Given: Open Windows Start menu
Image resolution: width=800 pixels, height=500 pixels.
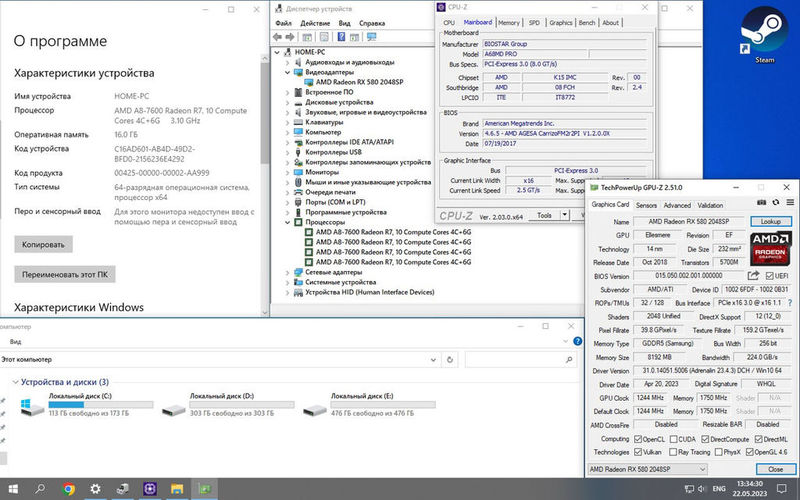Looking at the screenshot, I should coord(13,489).
